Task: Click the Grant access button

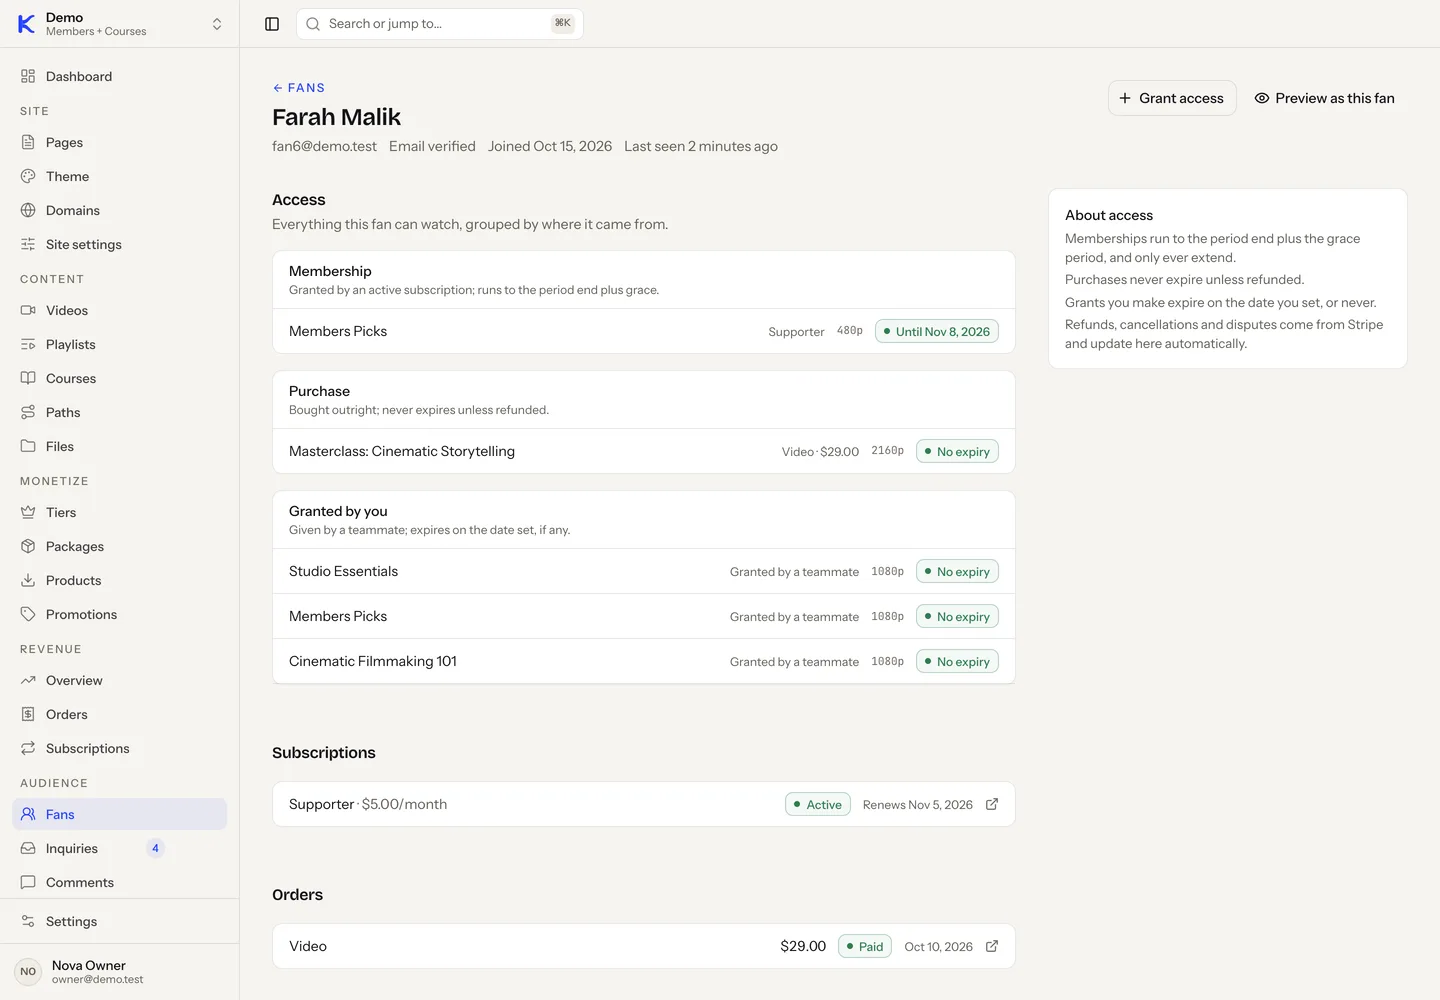Action: [x=1172, y=98]
